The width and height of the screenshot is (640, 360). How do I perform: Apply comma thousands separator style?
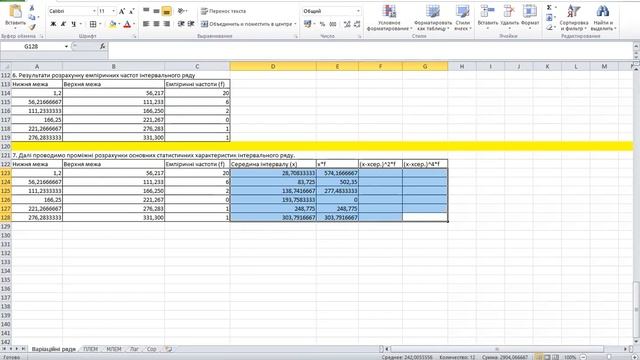333,24
